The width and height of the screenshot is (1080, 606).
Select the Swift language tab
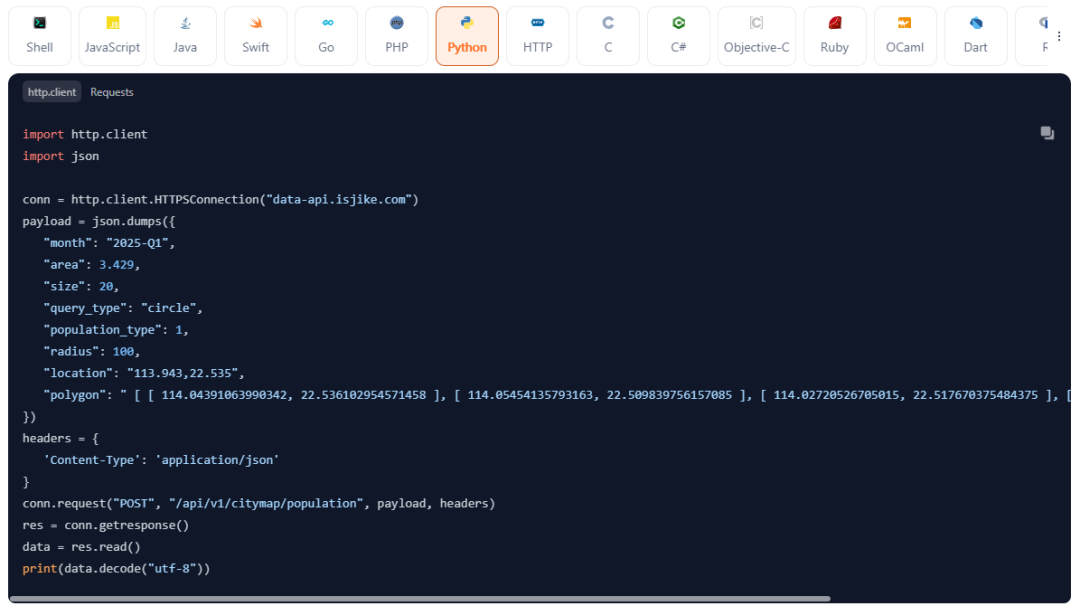pyautogui.click(x=256, y=36)
